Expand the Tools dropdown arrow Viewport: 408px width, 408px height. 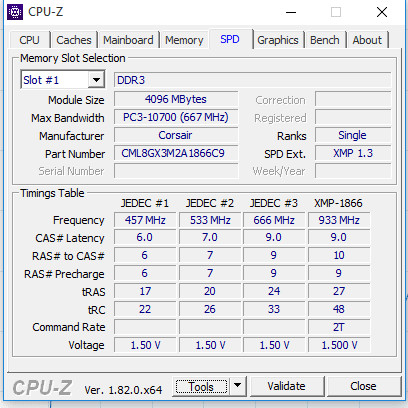238,386
